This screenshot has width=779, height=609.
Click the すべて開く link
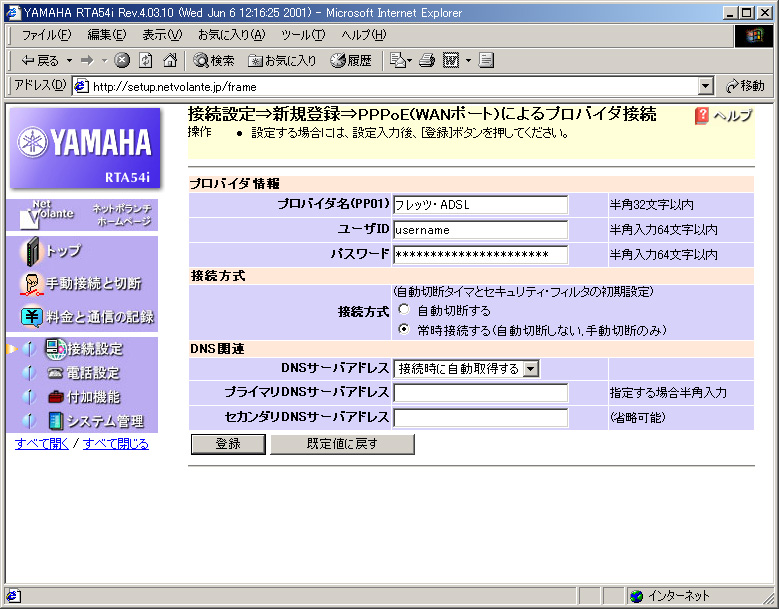pyautogui.click(x=41, y=443)
